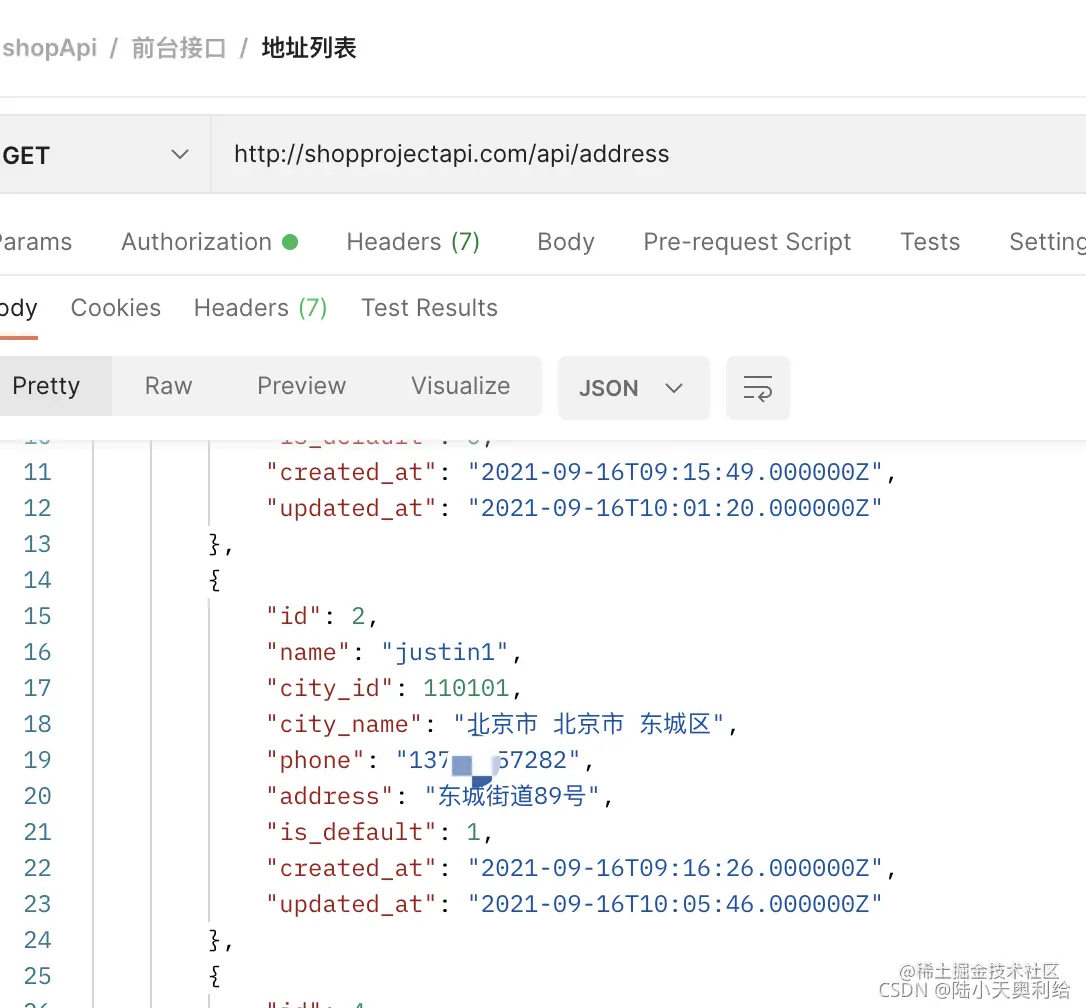Click the 地址列表 request title
This screenshot has width=1086, height=1008.
tap(309, 48)
